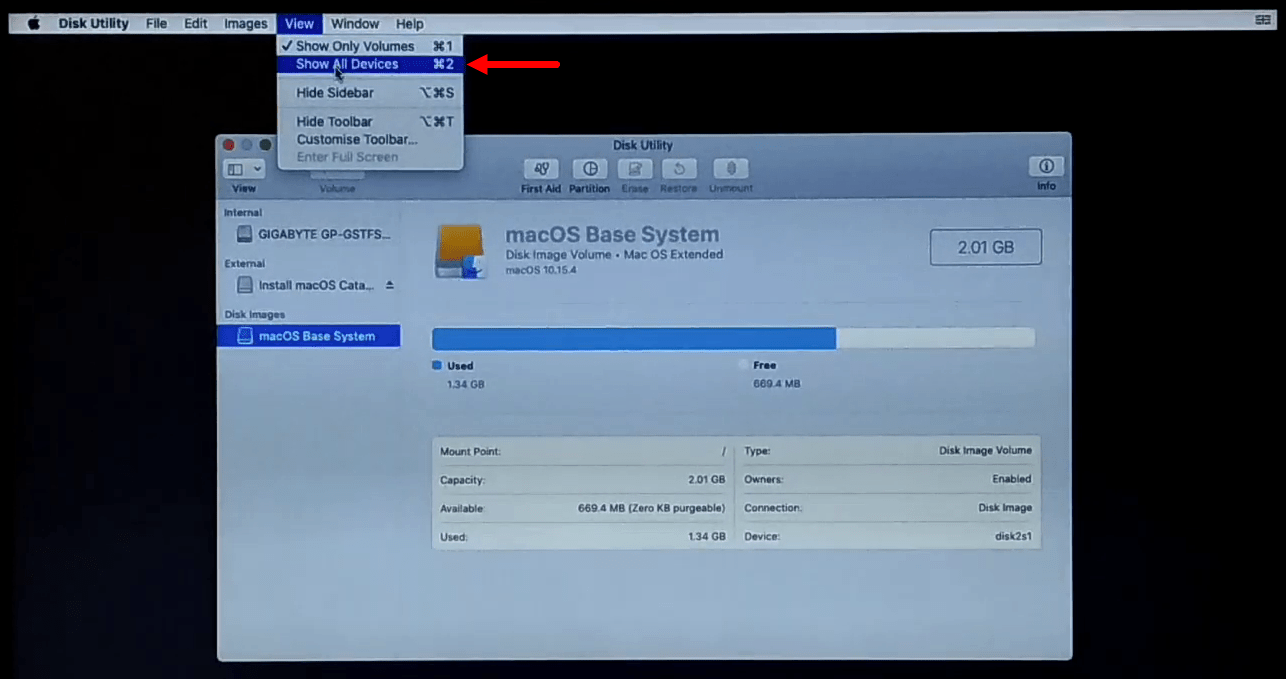Image resolution: width=1286 pixels, height=679 pixels.
Task: Close the open View menu
Action: [299, 23]
